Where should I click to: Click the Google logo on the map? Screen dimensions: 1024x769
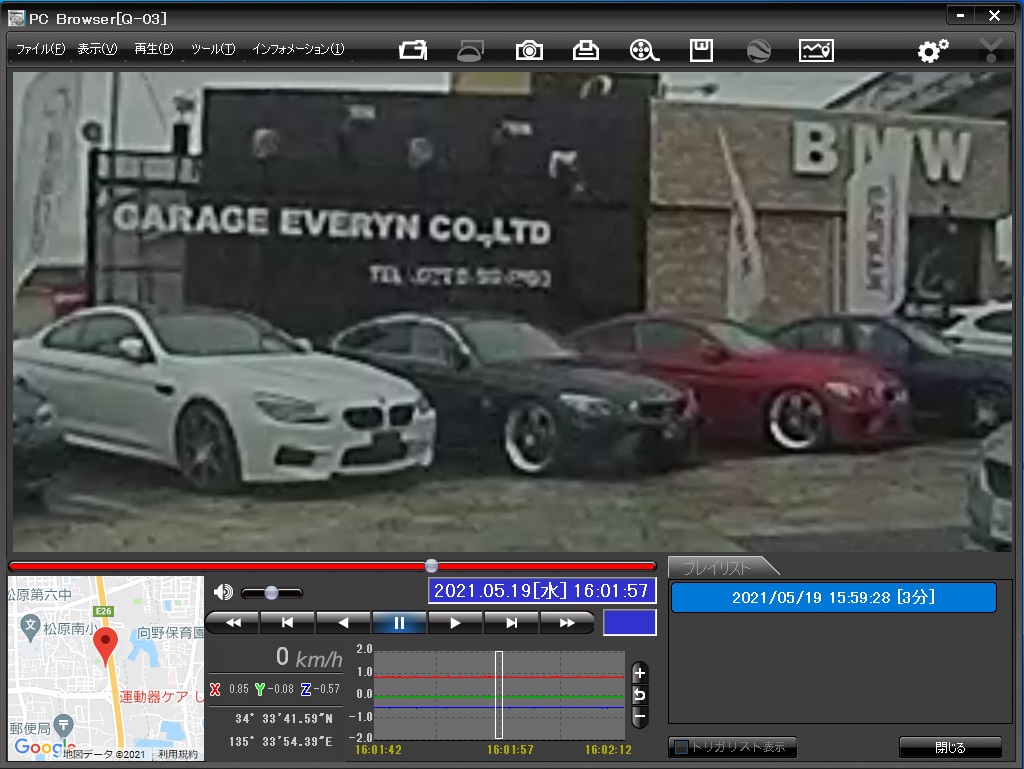[44, 747]
